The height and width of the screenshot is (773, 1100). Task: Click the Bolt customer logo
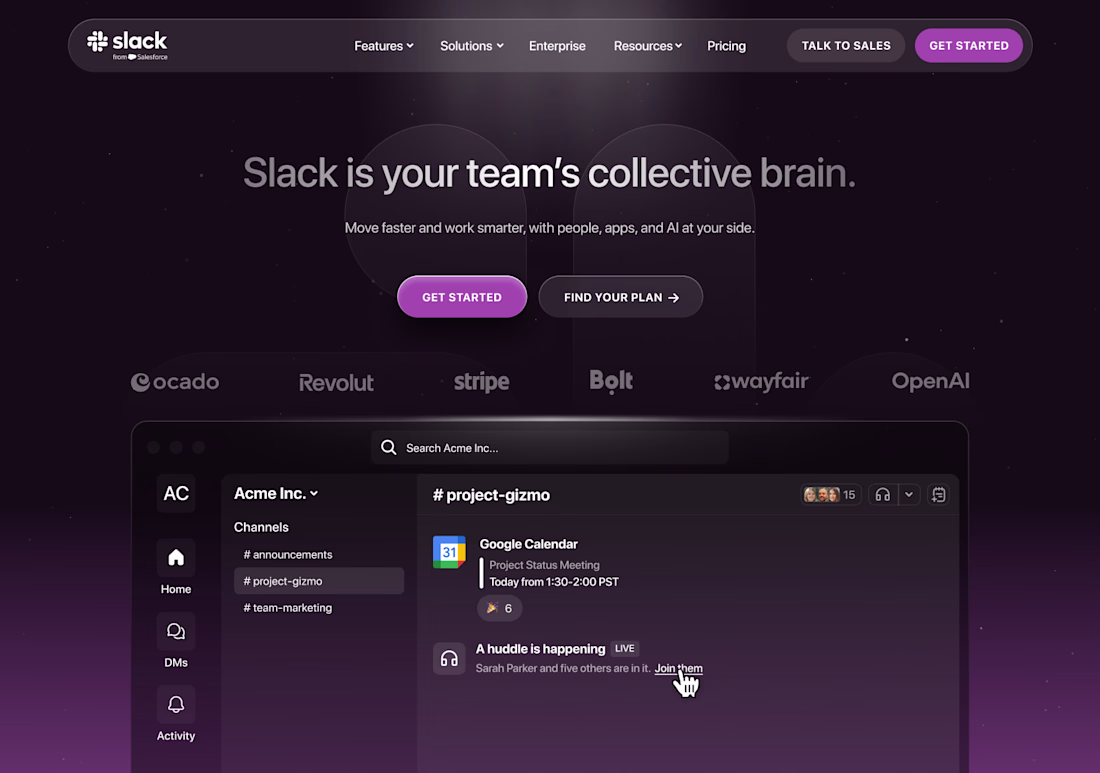[x=611, y=381]
